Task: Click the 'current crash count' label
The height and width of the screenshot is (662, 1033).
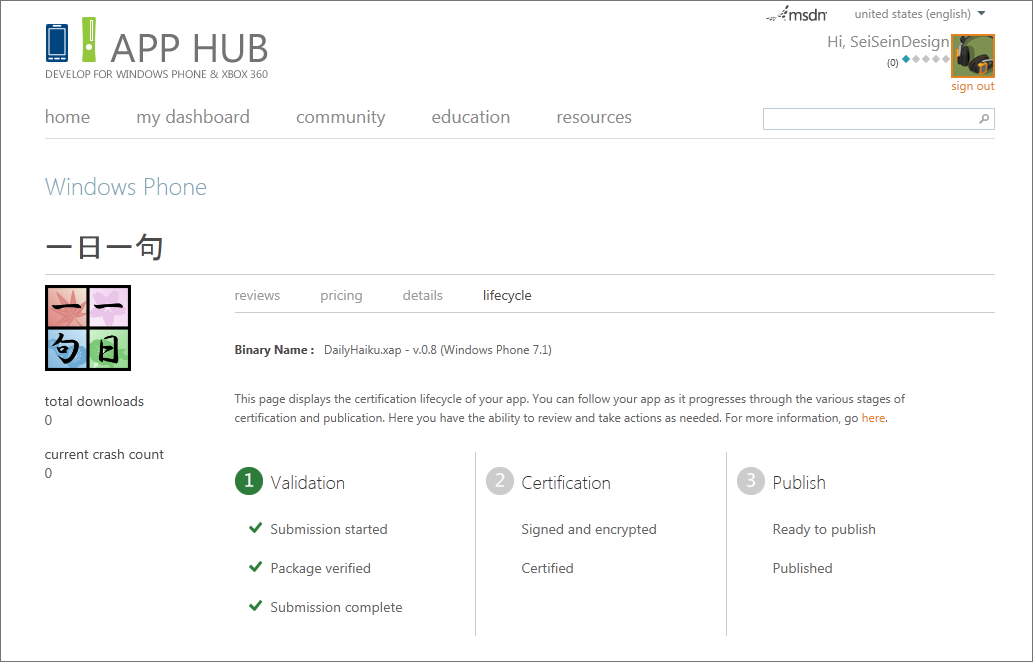Action: [x=104, y=455]
